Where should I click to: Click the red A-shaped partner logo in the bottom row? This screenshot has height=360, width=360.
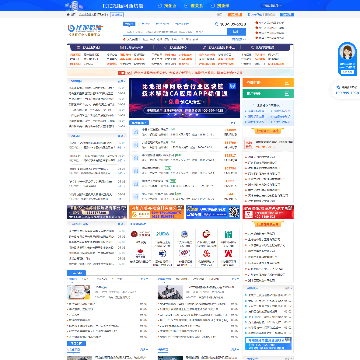click(229, 253)
